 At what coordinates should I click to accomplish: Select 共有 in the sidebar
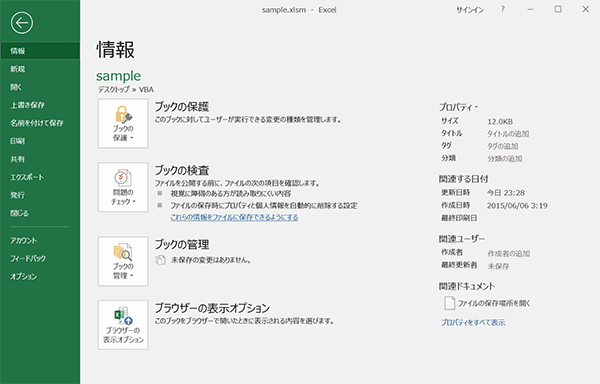(x=40, y=159)
